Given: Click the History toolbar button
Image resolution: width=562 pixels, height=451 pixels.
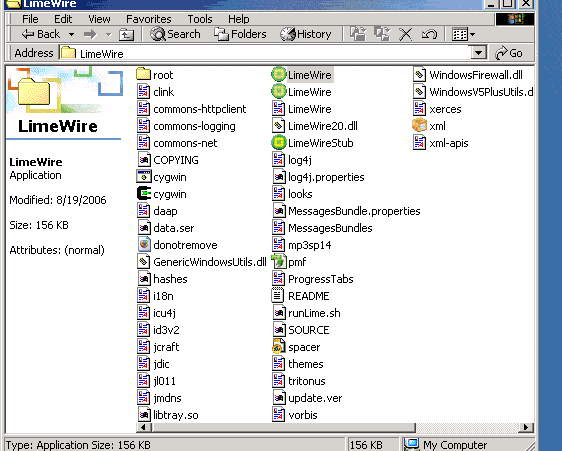Looking at the screenshot, I should [x=306, y=34].
